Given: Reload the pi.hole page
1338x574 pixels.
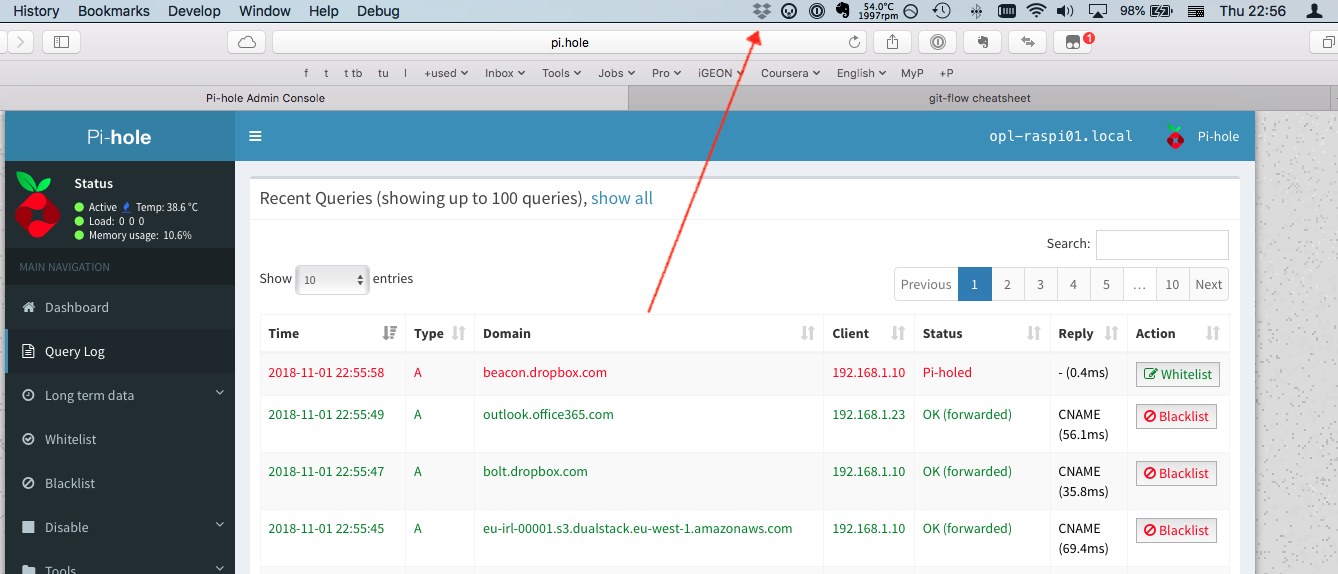Looking at the screenshot, I should click(x=854, y=42).
